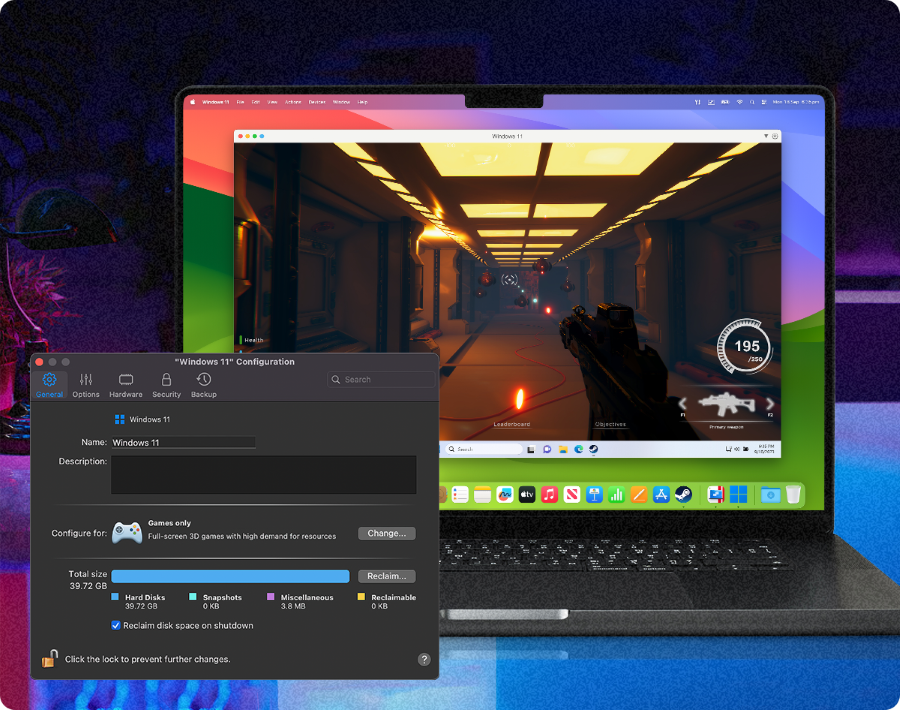Open Steam from the Windows taskbar

point(594,450)
